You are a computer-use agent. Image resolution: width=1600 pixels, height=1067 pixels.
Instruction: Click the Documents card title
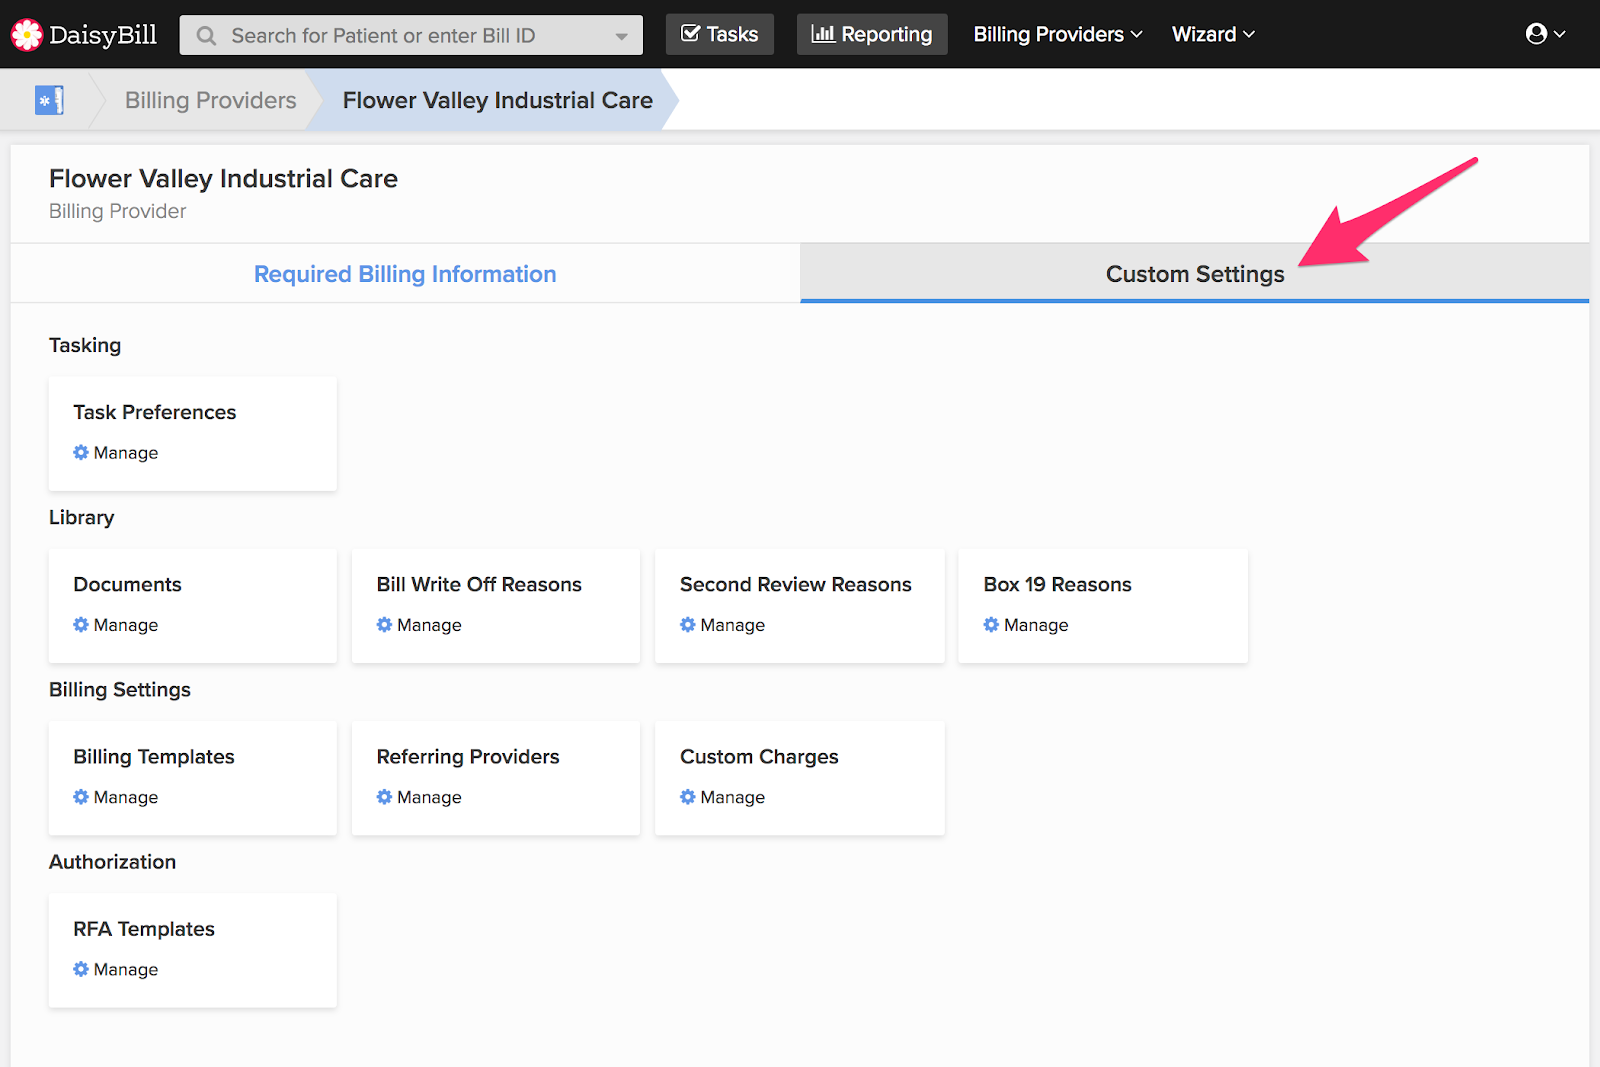(x=127, y=584)
